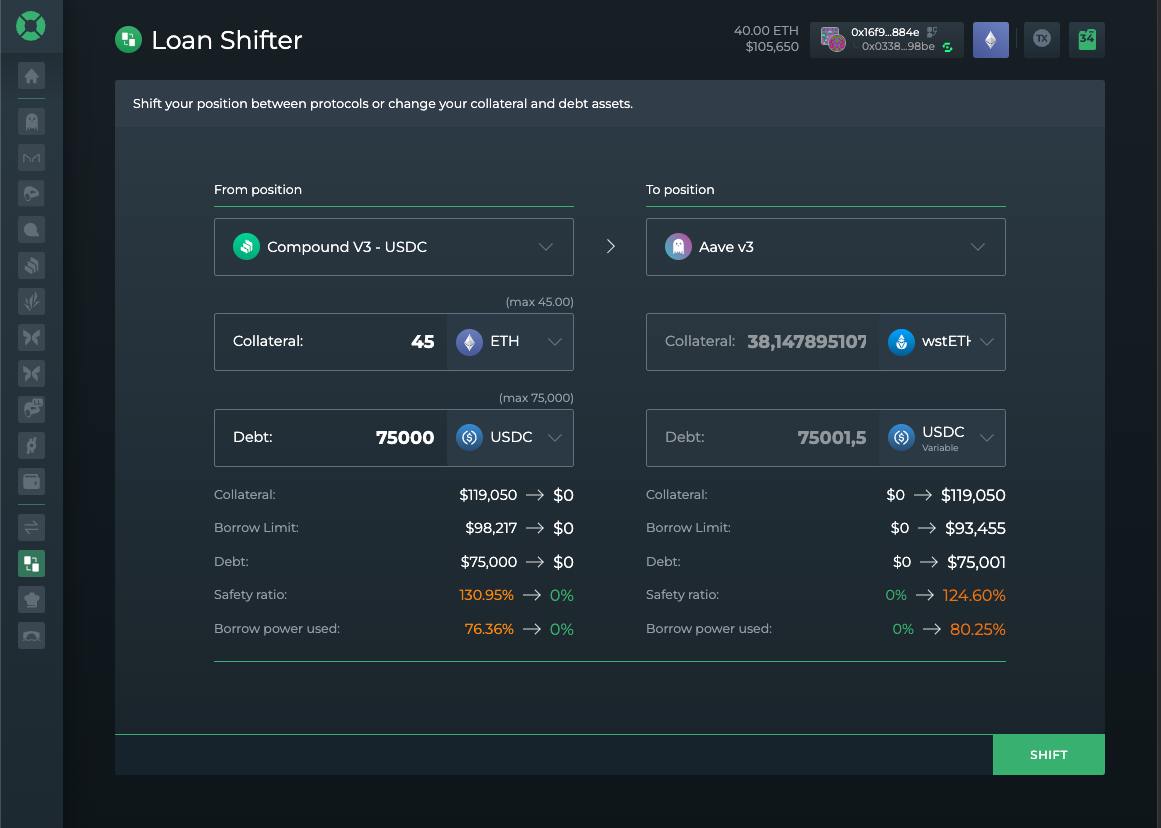Click the grey icon beside 0x16f9...884e
1161x828 pixels.
[932, 32]
